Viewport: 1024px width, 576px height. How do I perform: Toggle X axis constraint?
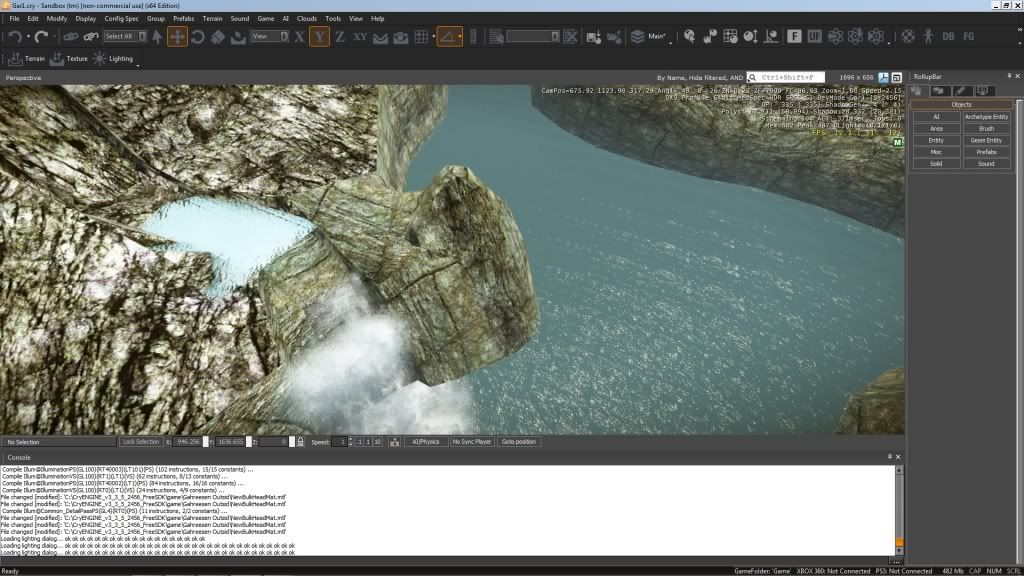299,37
